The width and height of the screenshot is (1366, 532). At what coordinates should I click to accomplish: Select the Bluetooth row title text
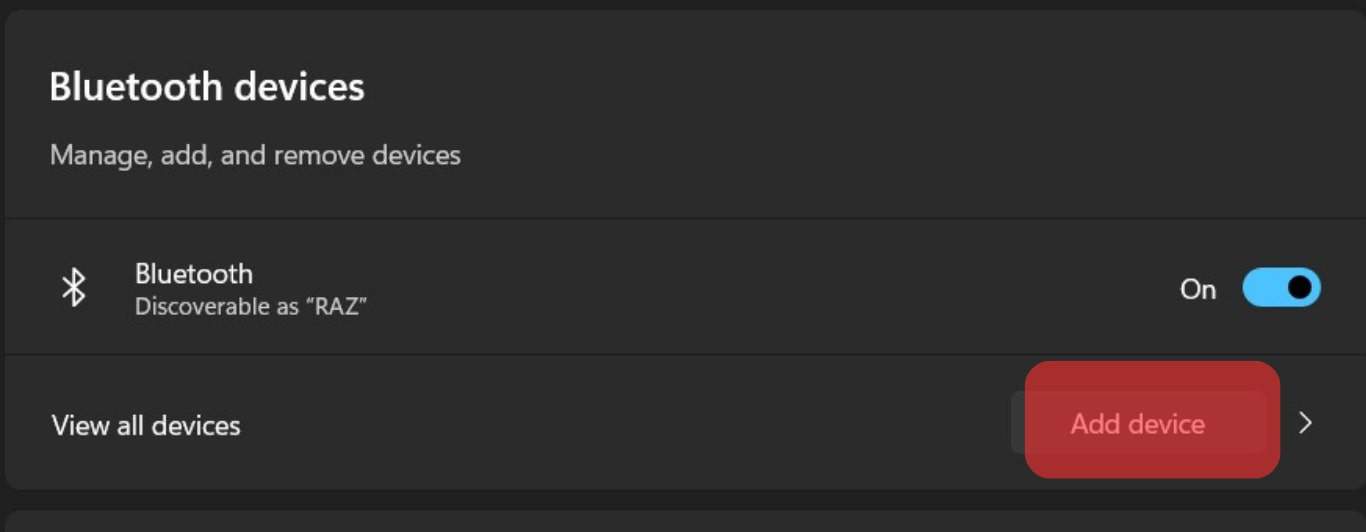point(194,273)
